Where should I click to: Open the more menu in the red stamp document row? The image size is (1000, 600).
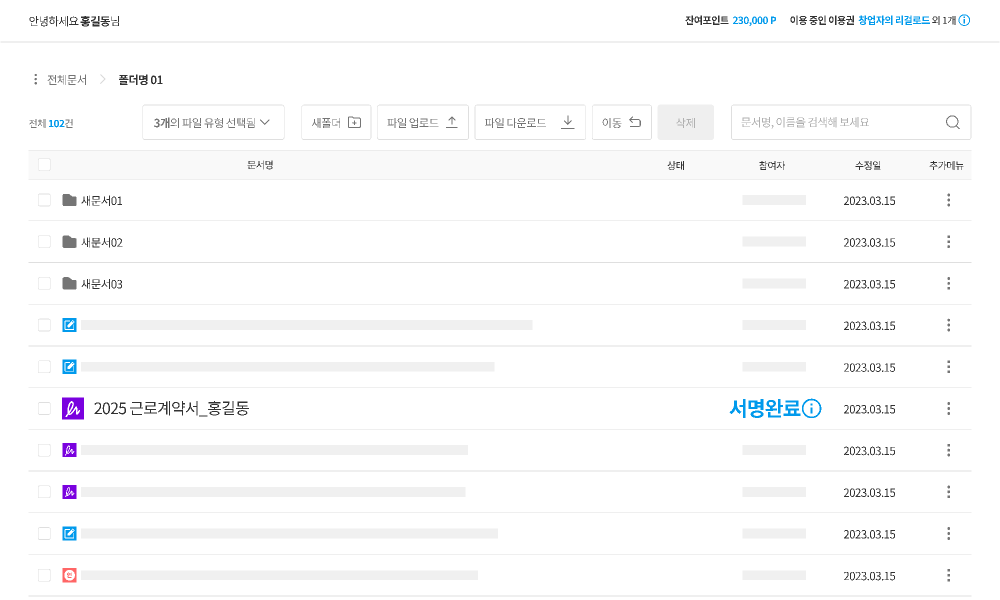click(948, 575)
